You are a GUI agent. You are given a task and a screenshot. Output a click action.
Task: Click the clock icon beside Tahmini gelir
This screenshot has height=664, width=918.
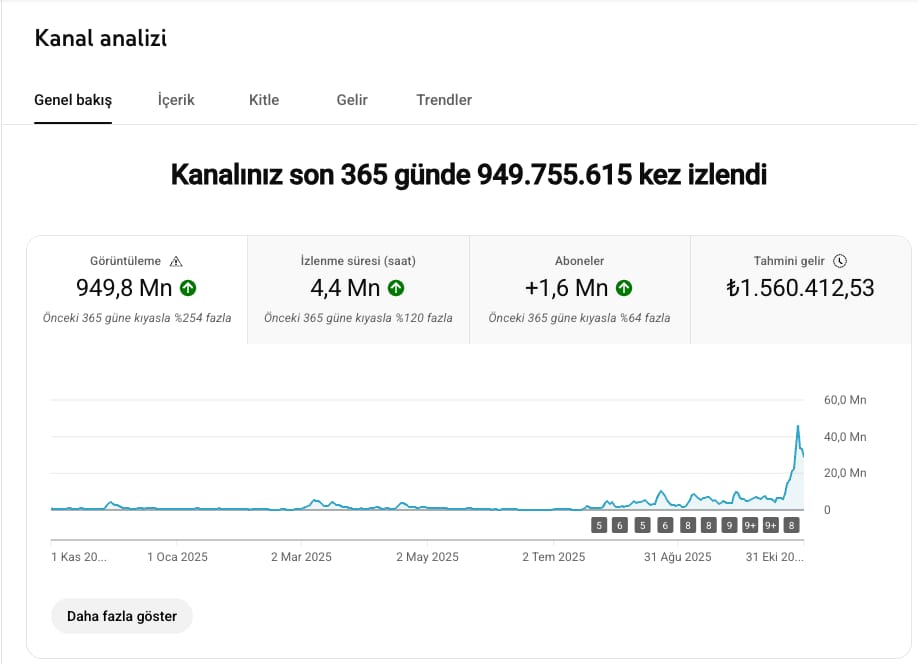840,261
